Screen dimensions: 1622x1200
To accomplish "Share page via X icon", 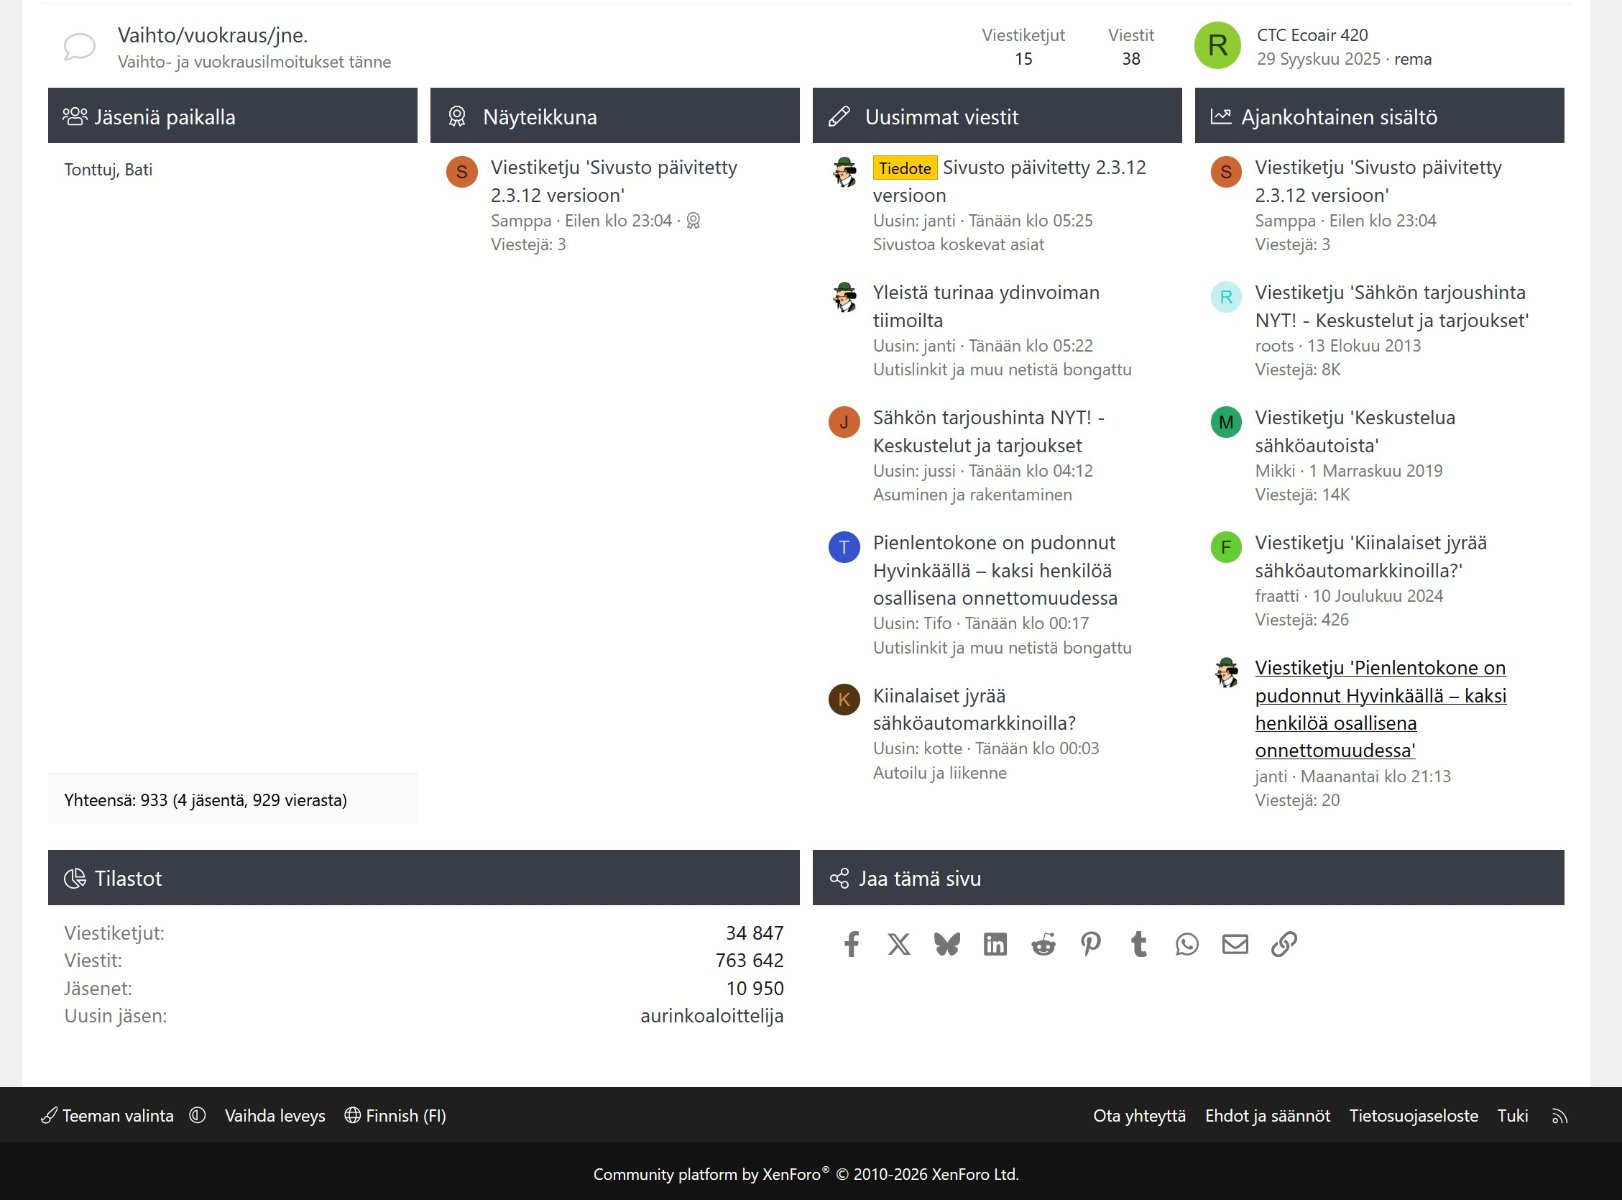I will tap(899, 944).
